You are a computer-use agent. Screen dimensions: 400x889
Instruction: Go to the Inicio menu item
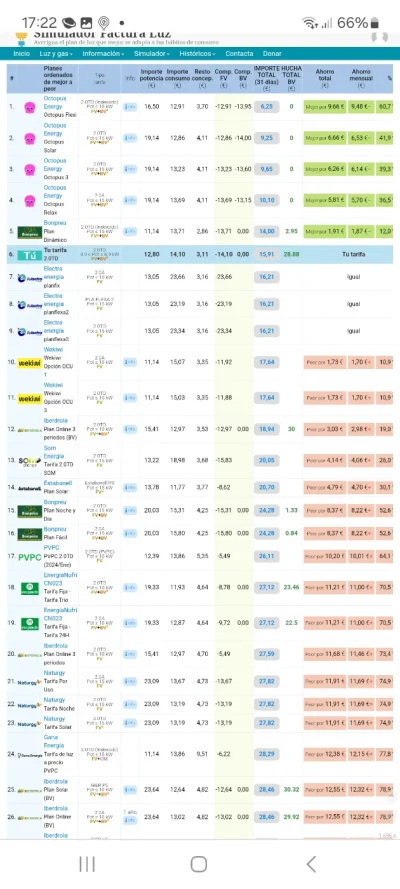pos(22,54)
